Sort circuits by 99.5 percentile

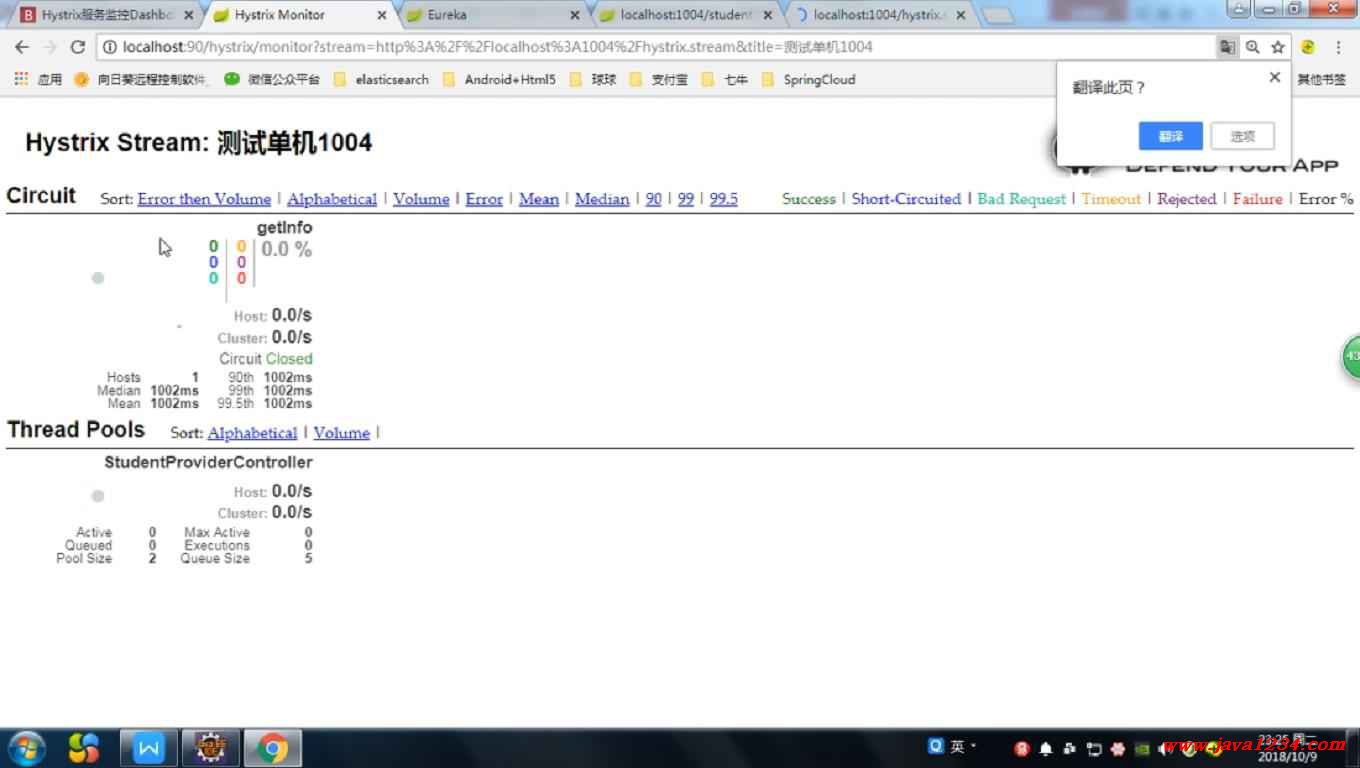(x=724, y=199)
